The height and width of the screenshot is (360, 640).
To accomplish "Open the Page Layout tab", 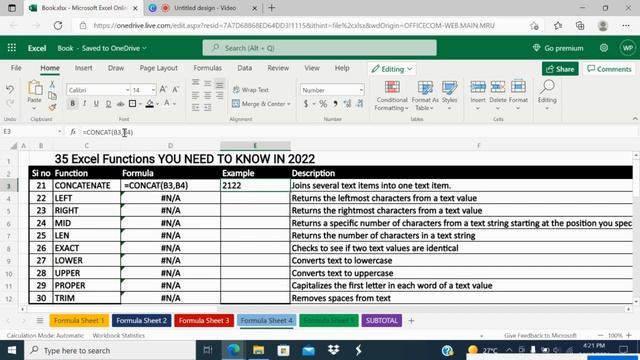I will [158, 68].
